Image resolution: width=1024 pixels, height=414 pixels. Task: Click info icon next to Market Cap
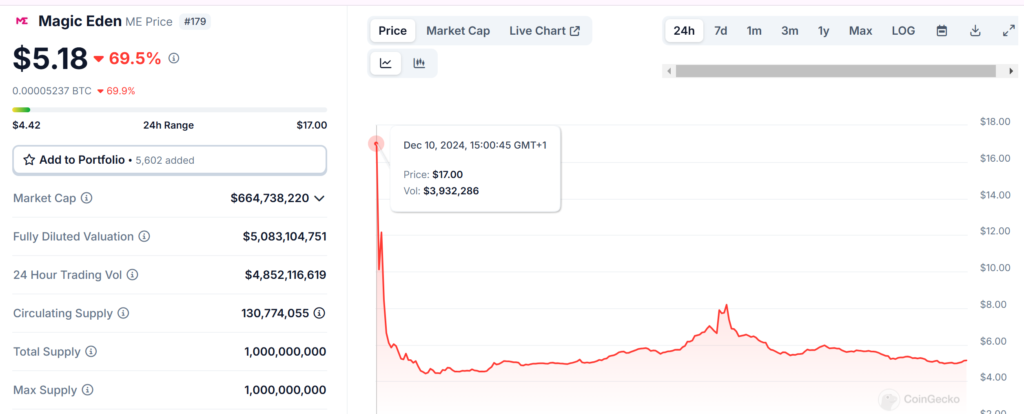[x=86, y=198]
